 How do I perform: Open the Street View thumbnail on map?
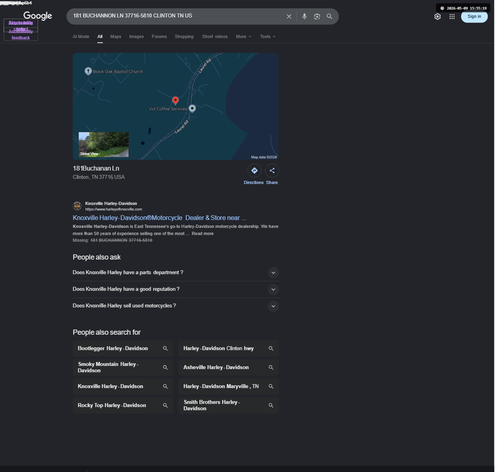coord(104,144)
